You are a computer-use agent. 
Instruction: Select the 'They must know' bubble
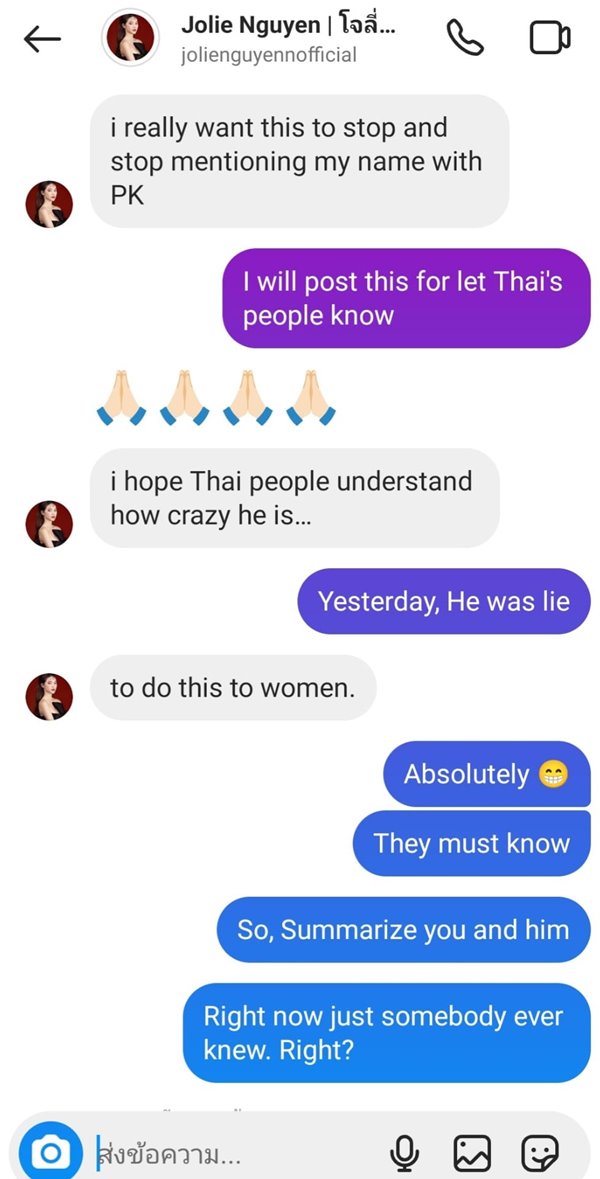471,843
